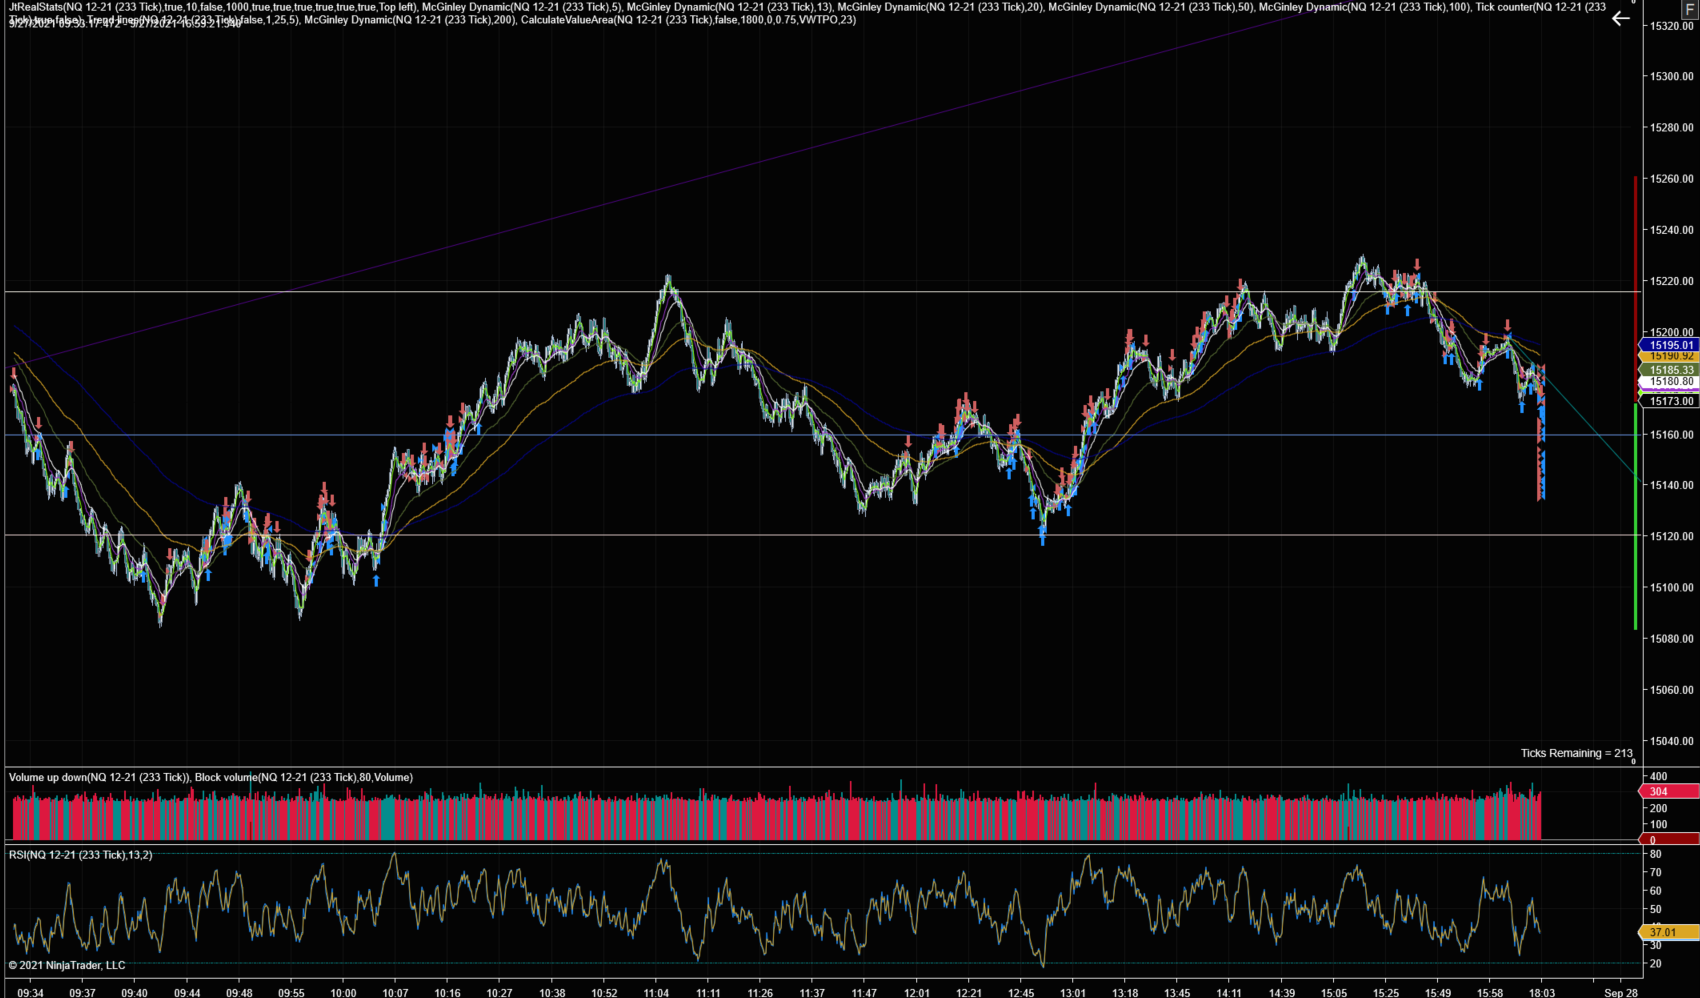Viewport: 1700px width, 998px height.
Task: Click the 20 RSI axis label
Action: click(x=1655, y=964)
